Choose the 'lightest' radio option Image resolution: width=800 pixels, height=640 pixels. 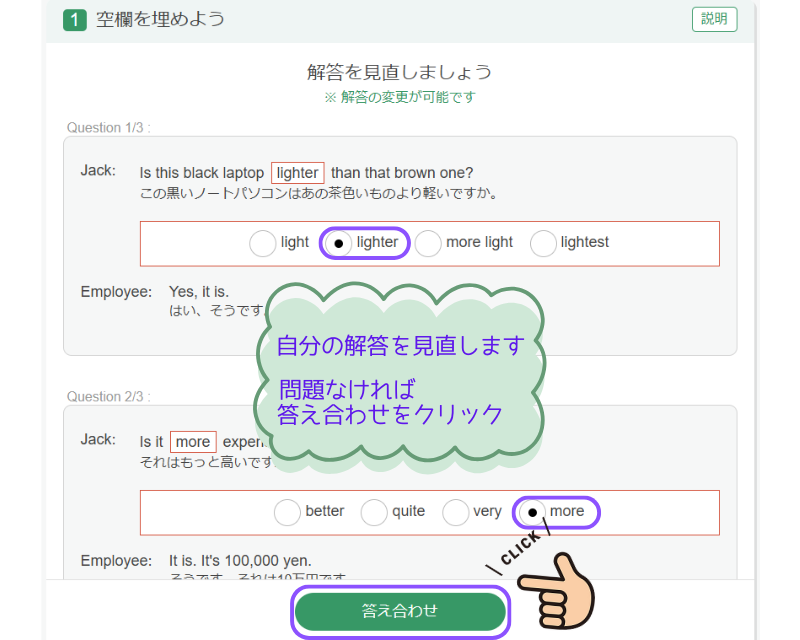543,243
